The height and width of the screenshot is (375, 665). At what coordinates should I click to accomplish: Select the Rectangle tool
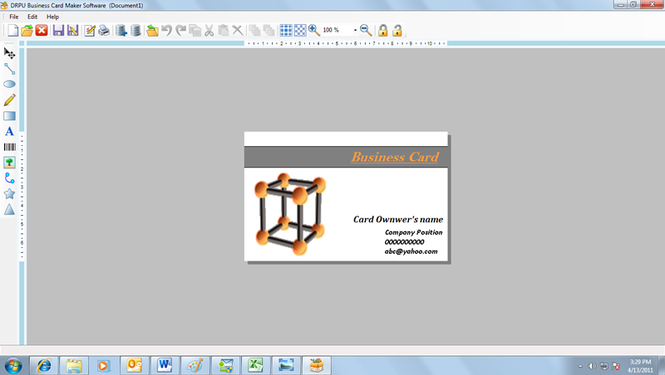pyautogui.click(x=9, y=116)
